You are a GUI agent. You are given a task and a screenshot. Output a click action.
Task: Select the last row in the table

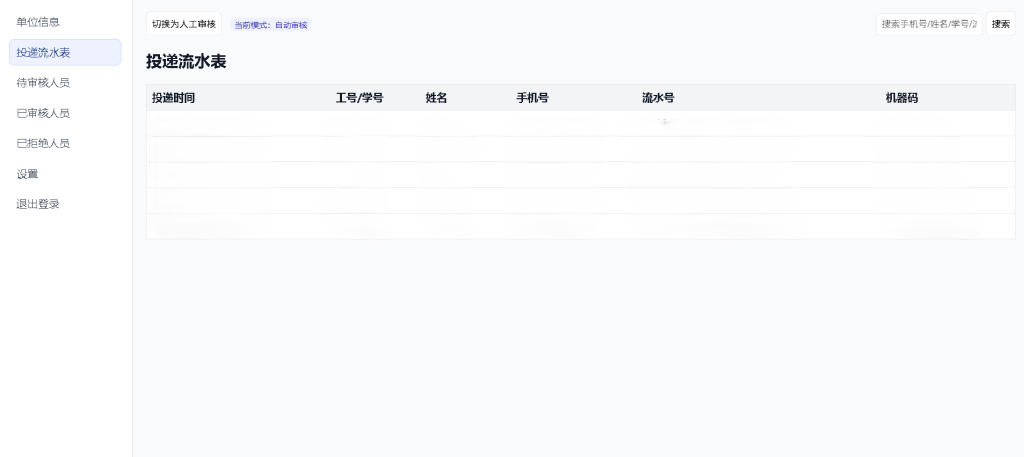coord(580,226)
